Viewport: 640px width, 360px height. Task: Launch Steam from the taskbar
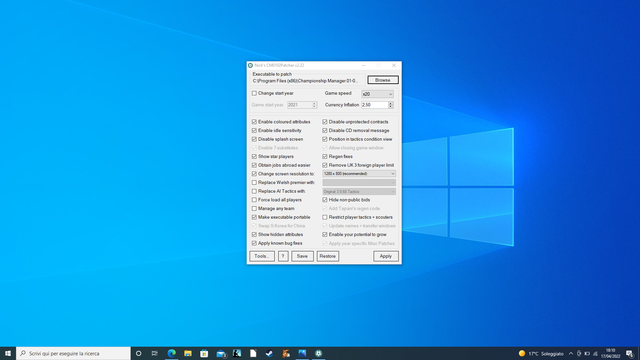(x=269, y=353)
